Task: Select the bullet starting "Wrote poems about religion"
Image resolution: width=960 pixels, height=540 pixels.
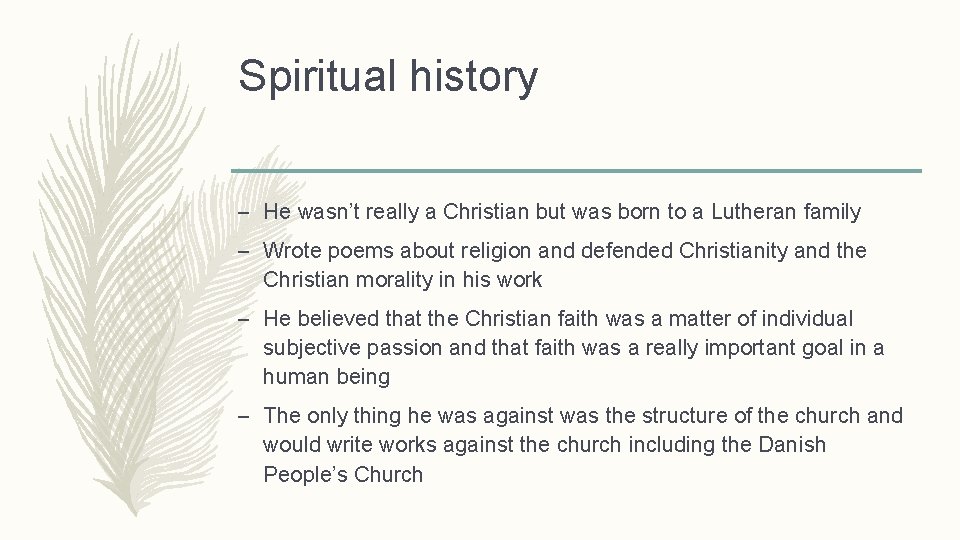Action: 564,264
